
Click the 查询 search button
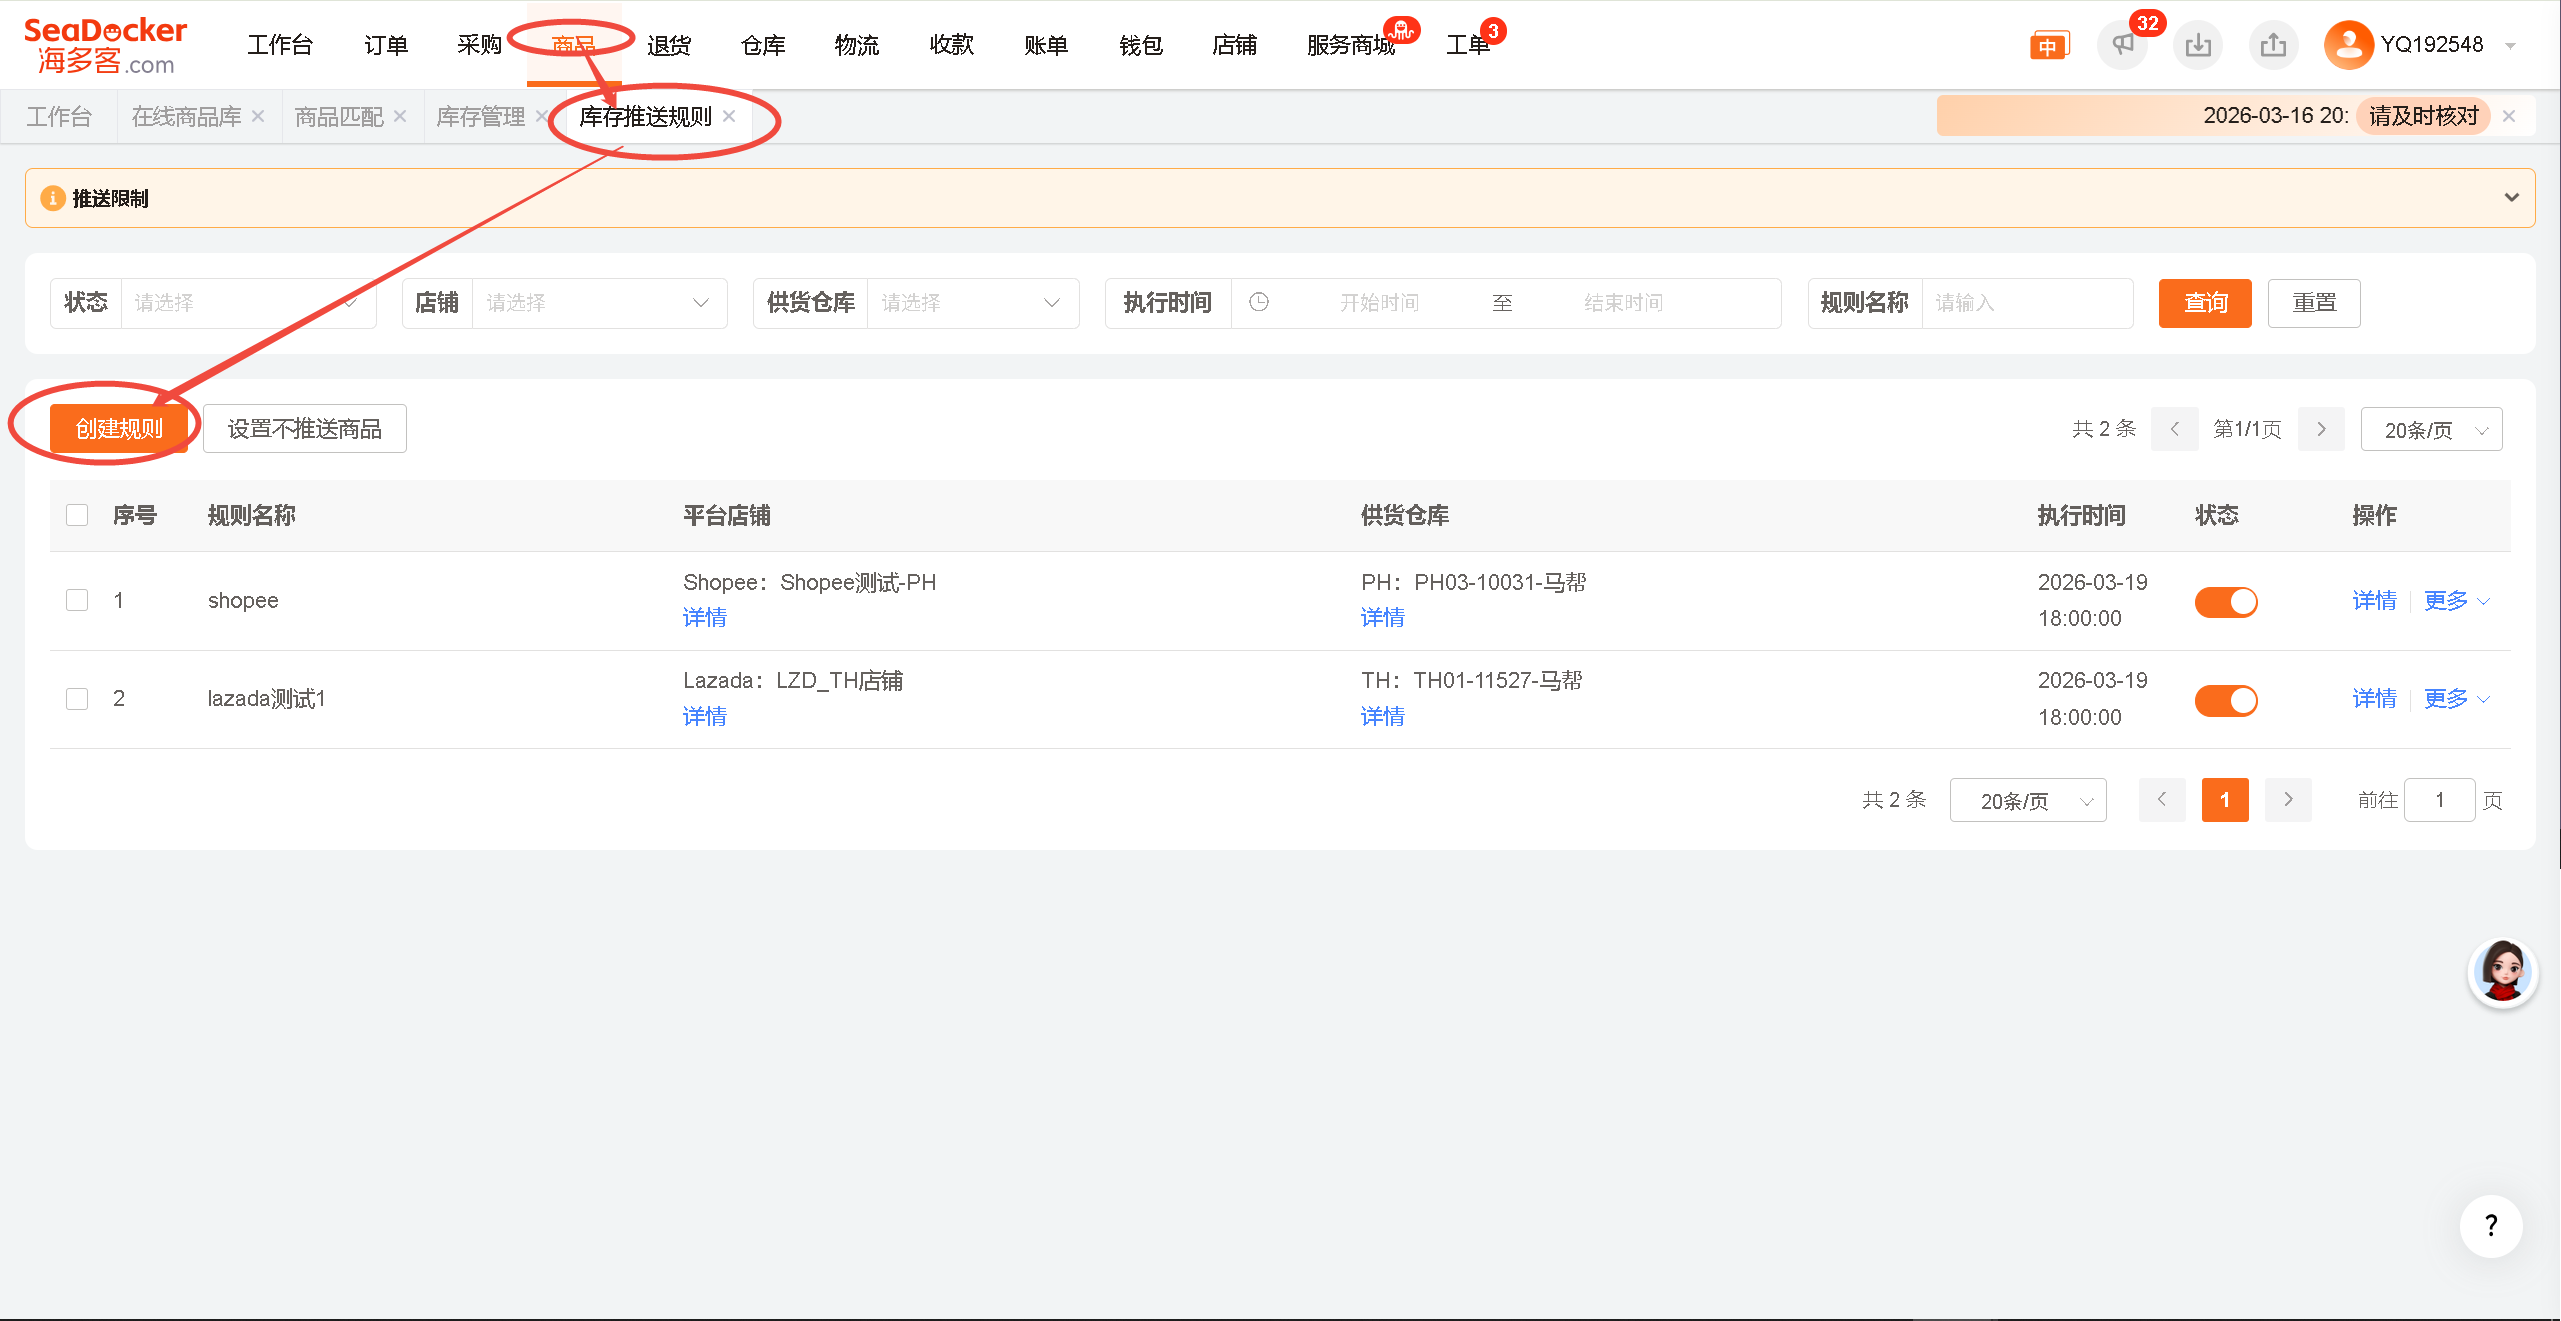click(x=2204, y=303)
